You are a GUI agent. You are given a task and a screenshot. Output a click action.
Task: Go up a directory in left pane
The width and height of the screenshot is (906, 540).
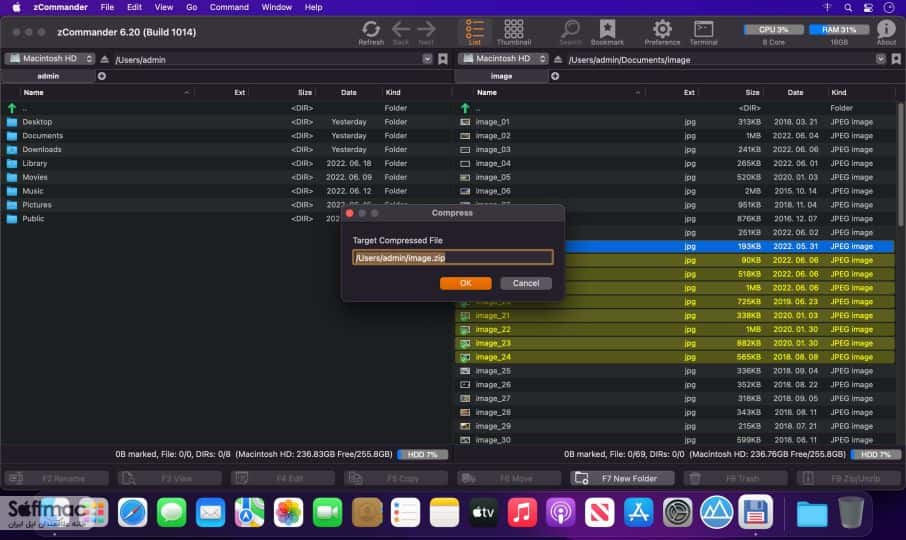12,108
